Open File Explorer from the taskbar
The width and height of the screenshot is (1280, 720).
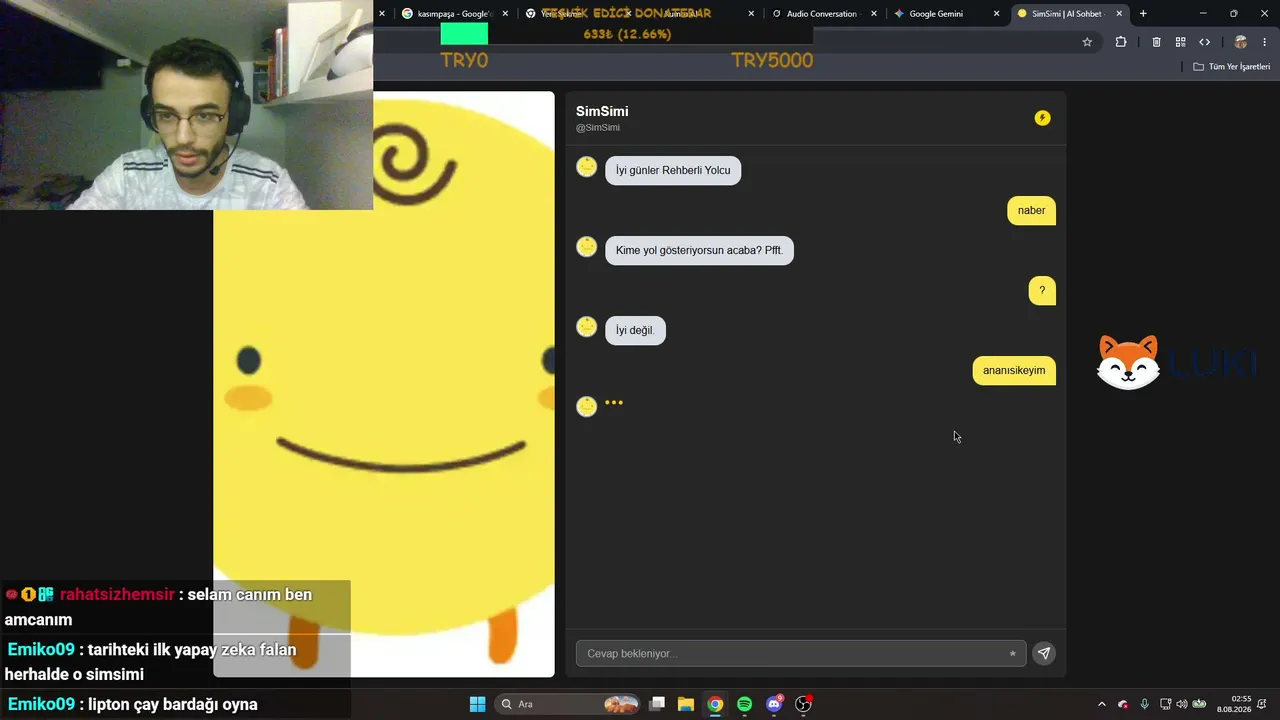686,704
